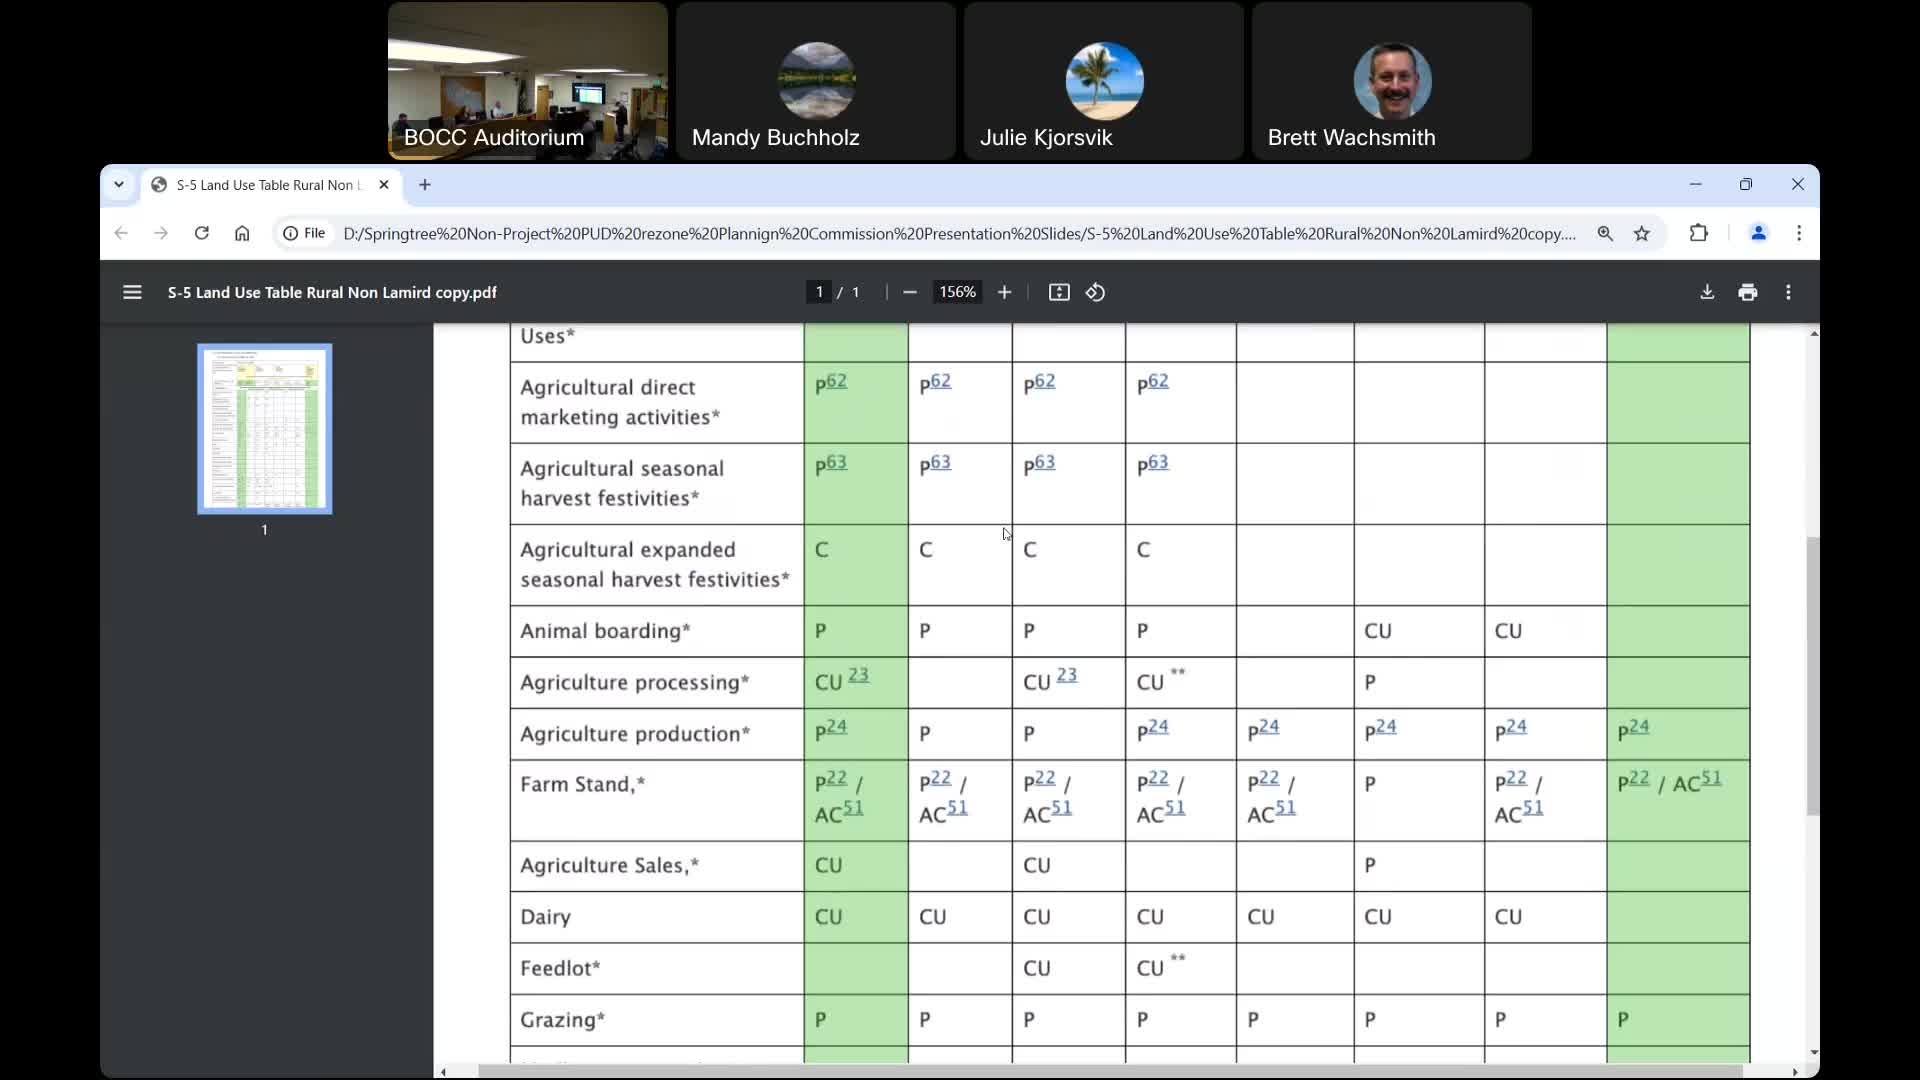Screen dimensions: 1920x1080
Task: Go back to previous page
Action: tap(121, 233)
